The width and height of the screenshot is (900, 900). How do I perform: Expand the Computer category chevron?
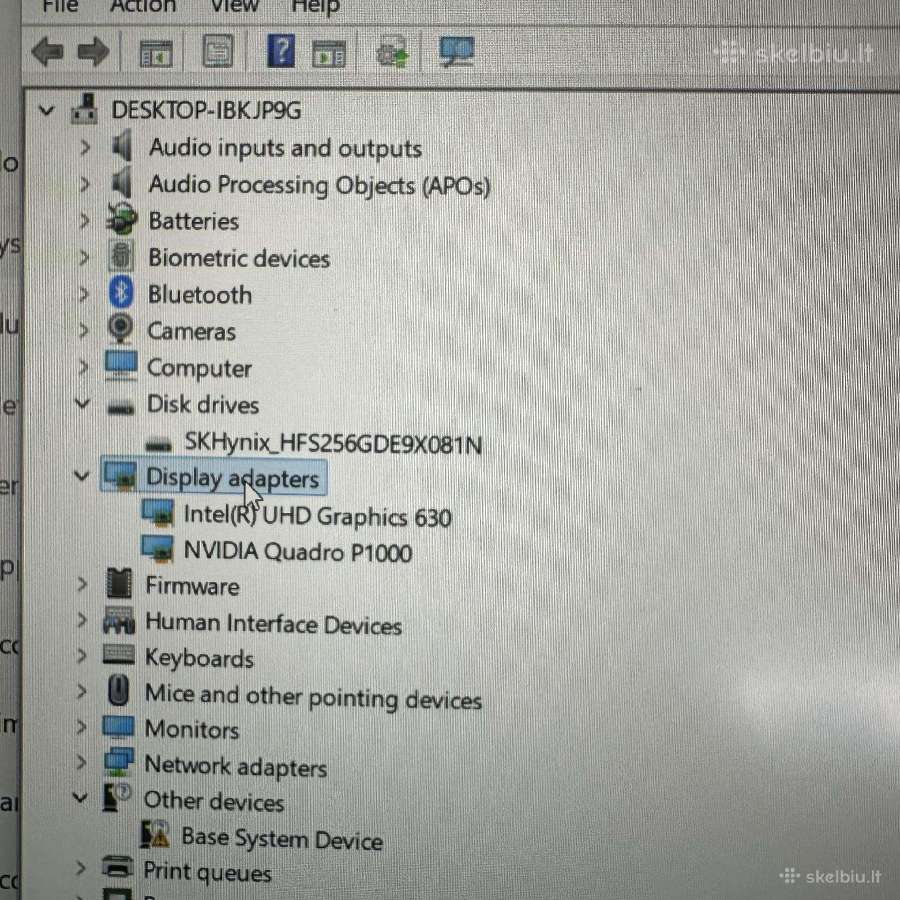84,367
